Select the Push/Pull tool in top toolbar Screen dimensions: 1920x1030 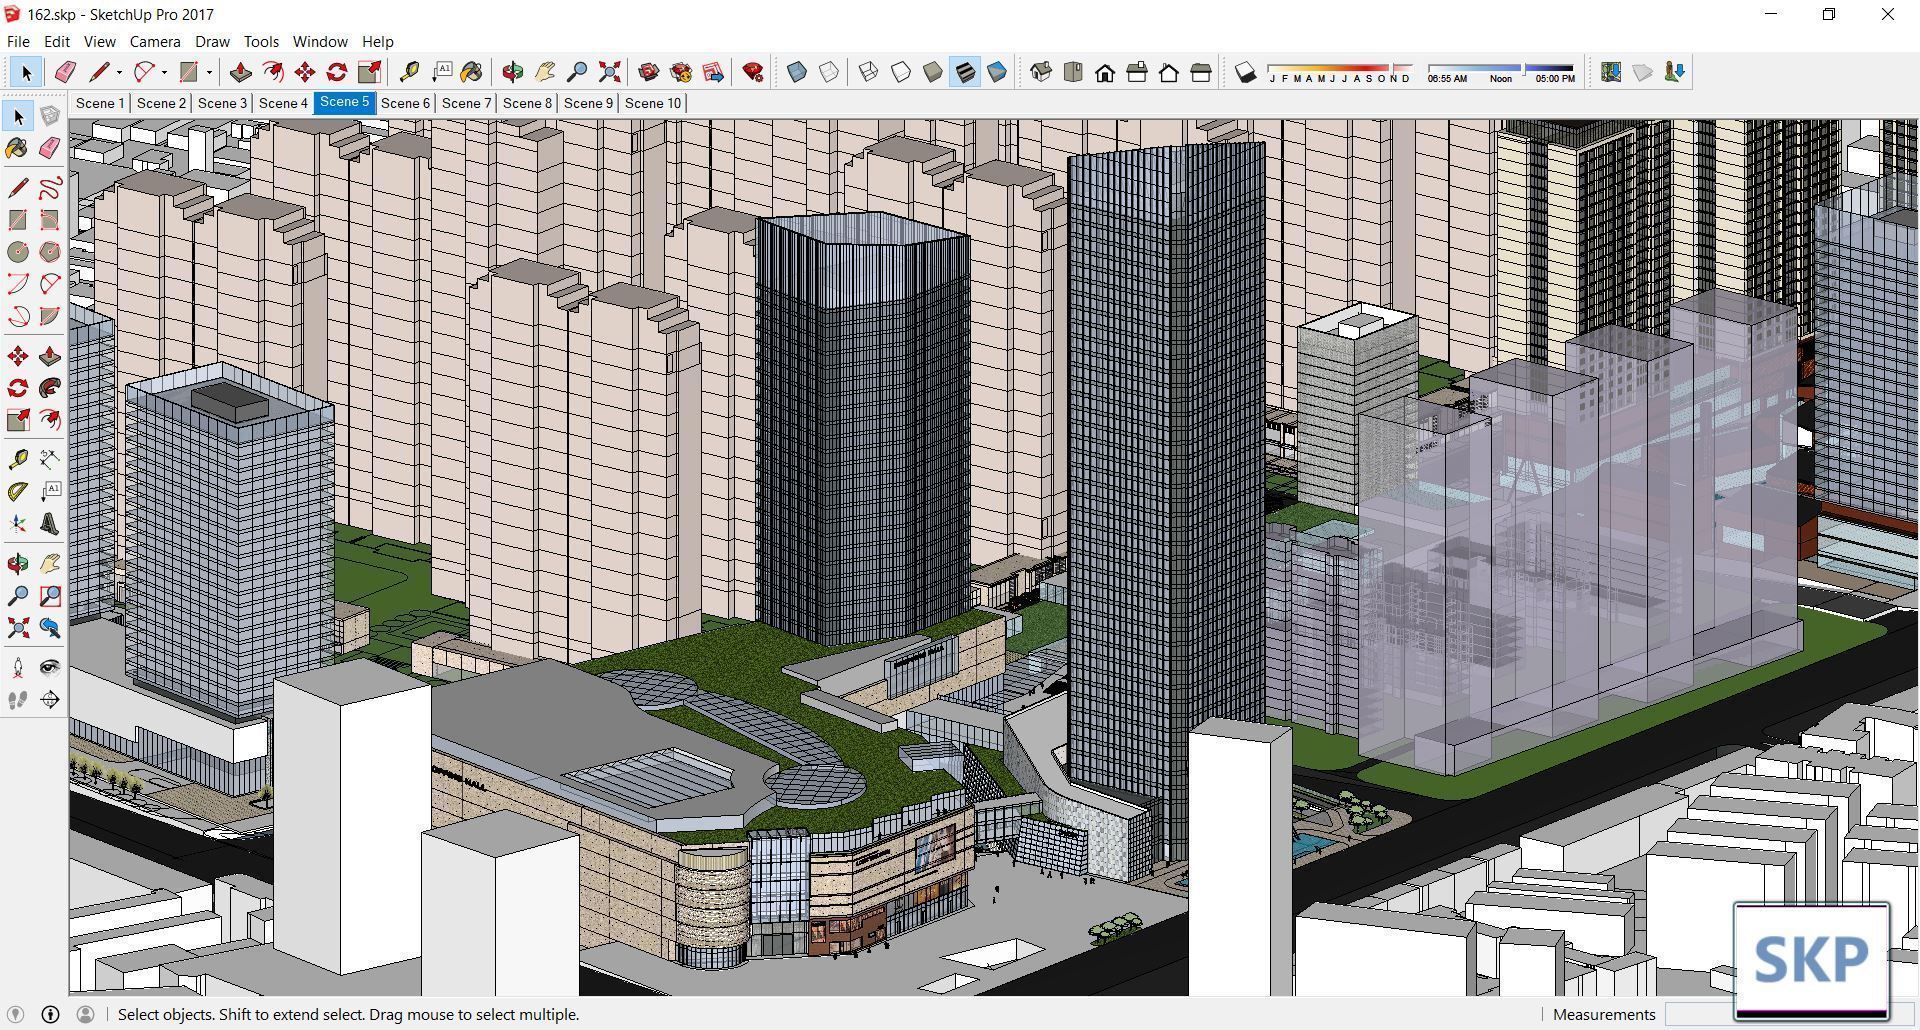(x=240, y=72)
